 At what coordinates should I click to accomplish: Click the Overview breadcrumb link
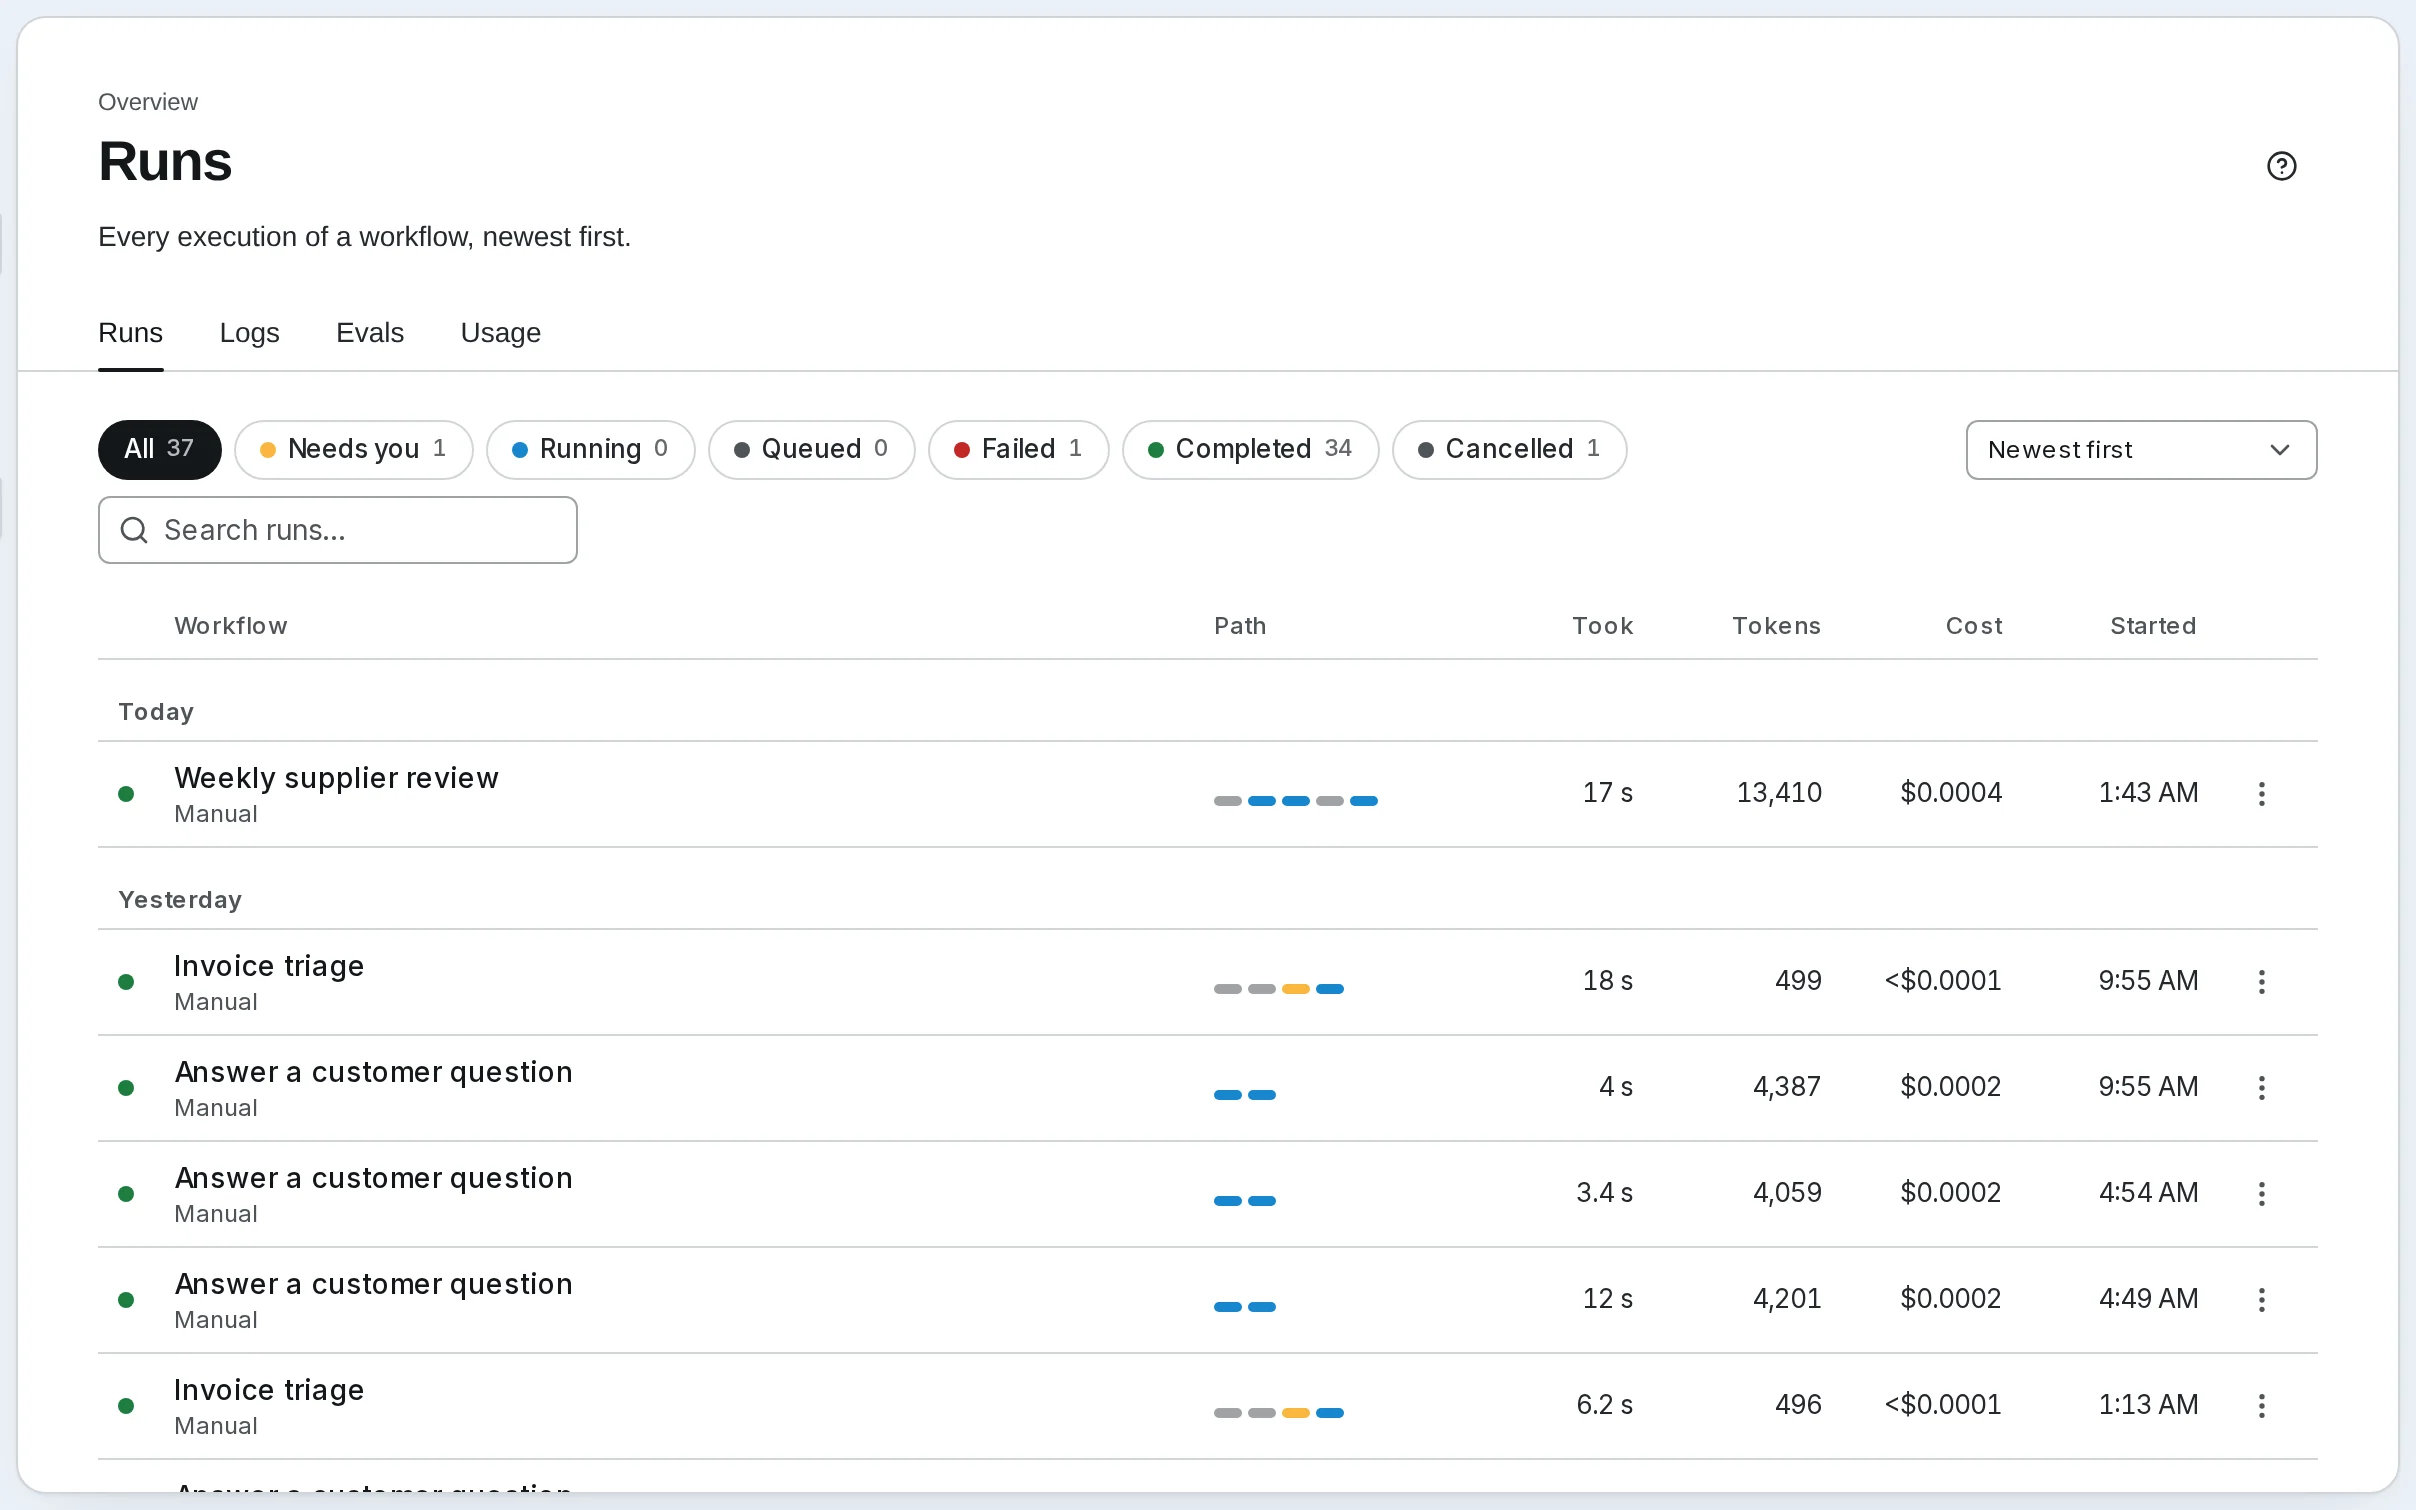point(148,102)
